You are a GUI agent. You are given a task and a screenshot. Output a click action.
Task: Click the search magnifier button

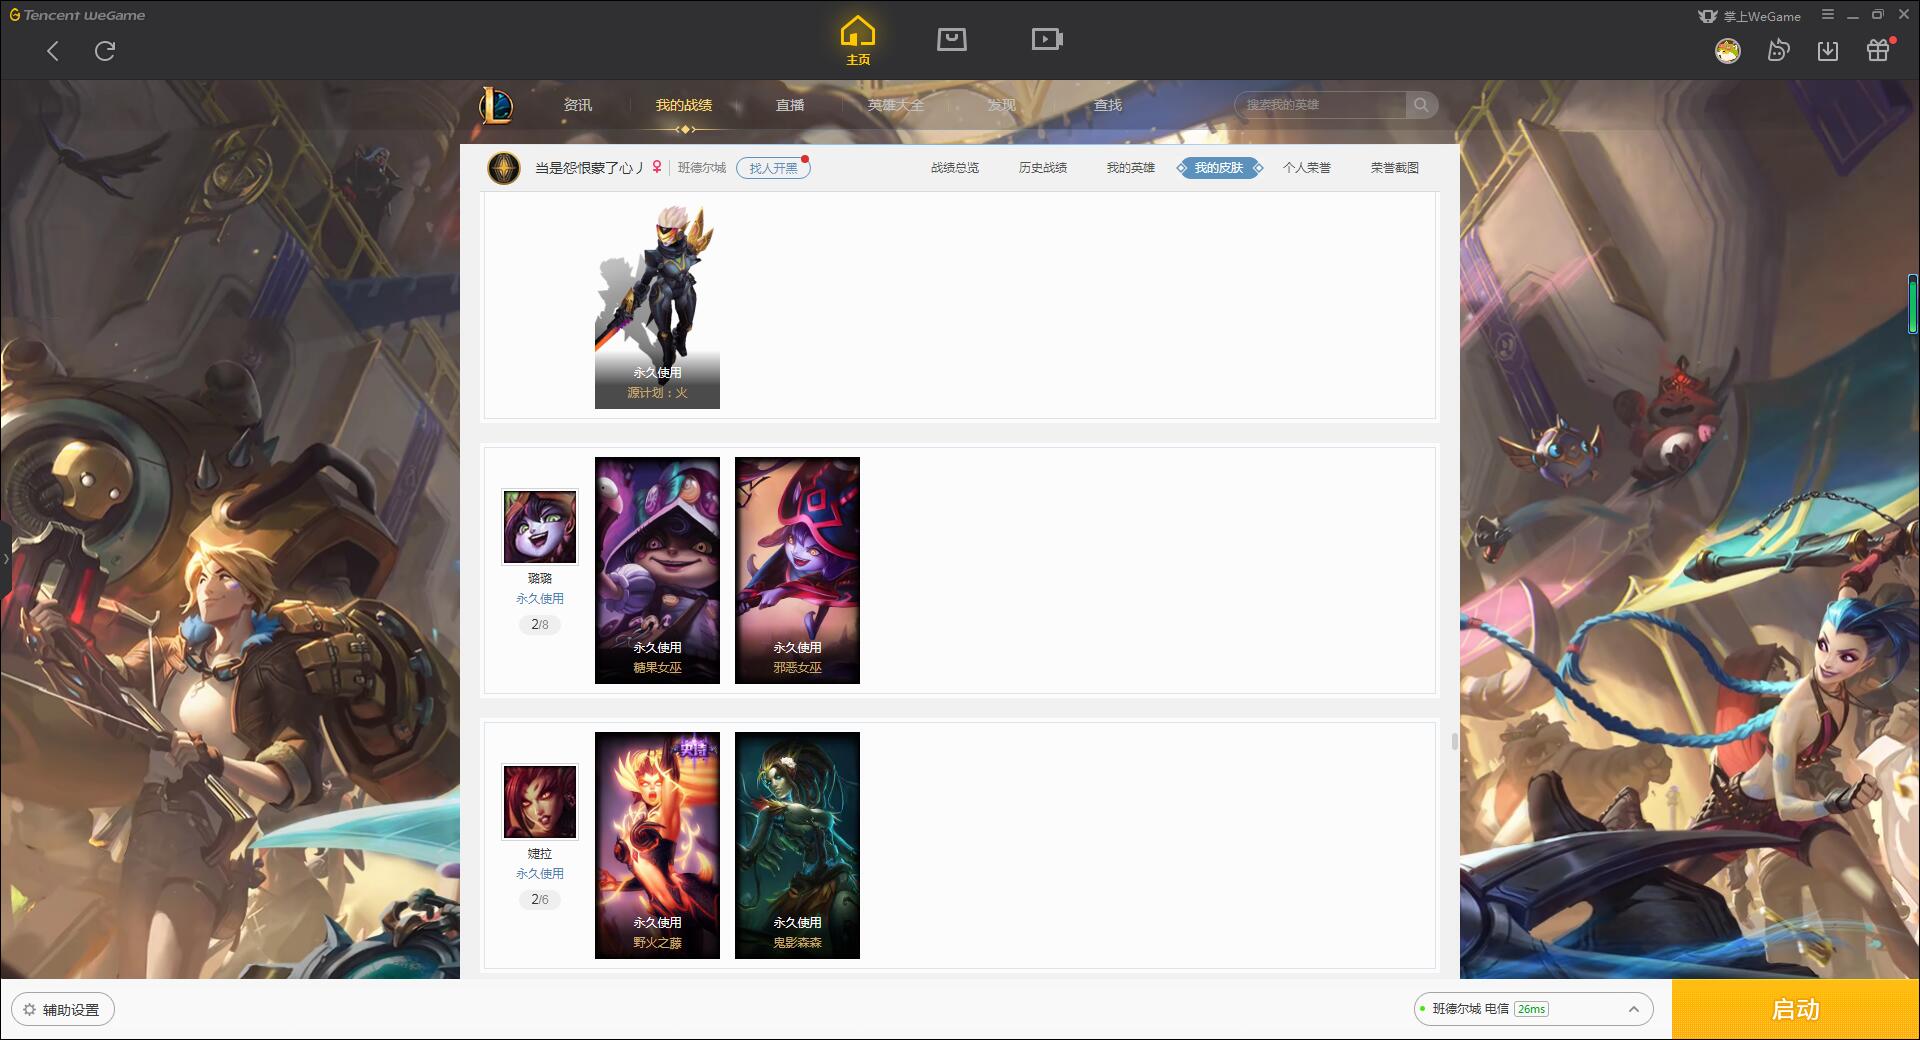(1421, 105)
